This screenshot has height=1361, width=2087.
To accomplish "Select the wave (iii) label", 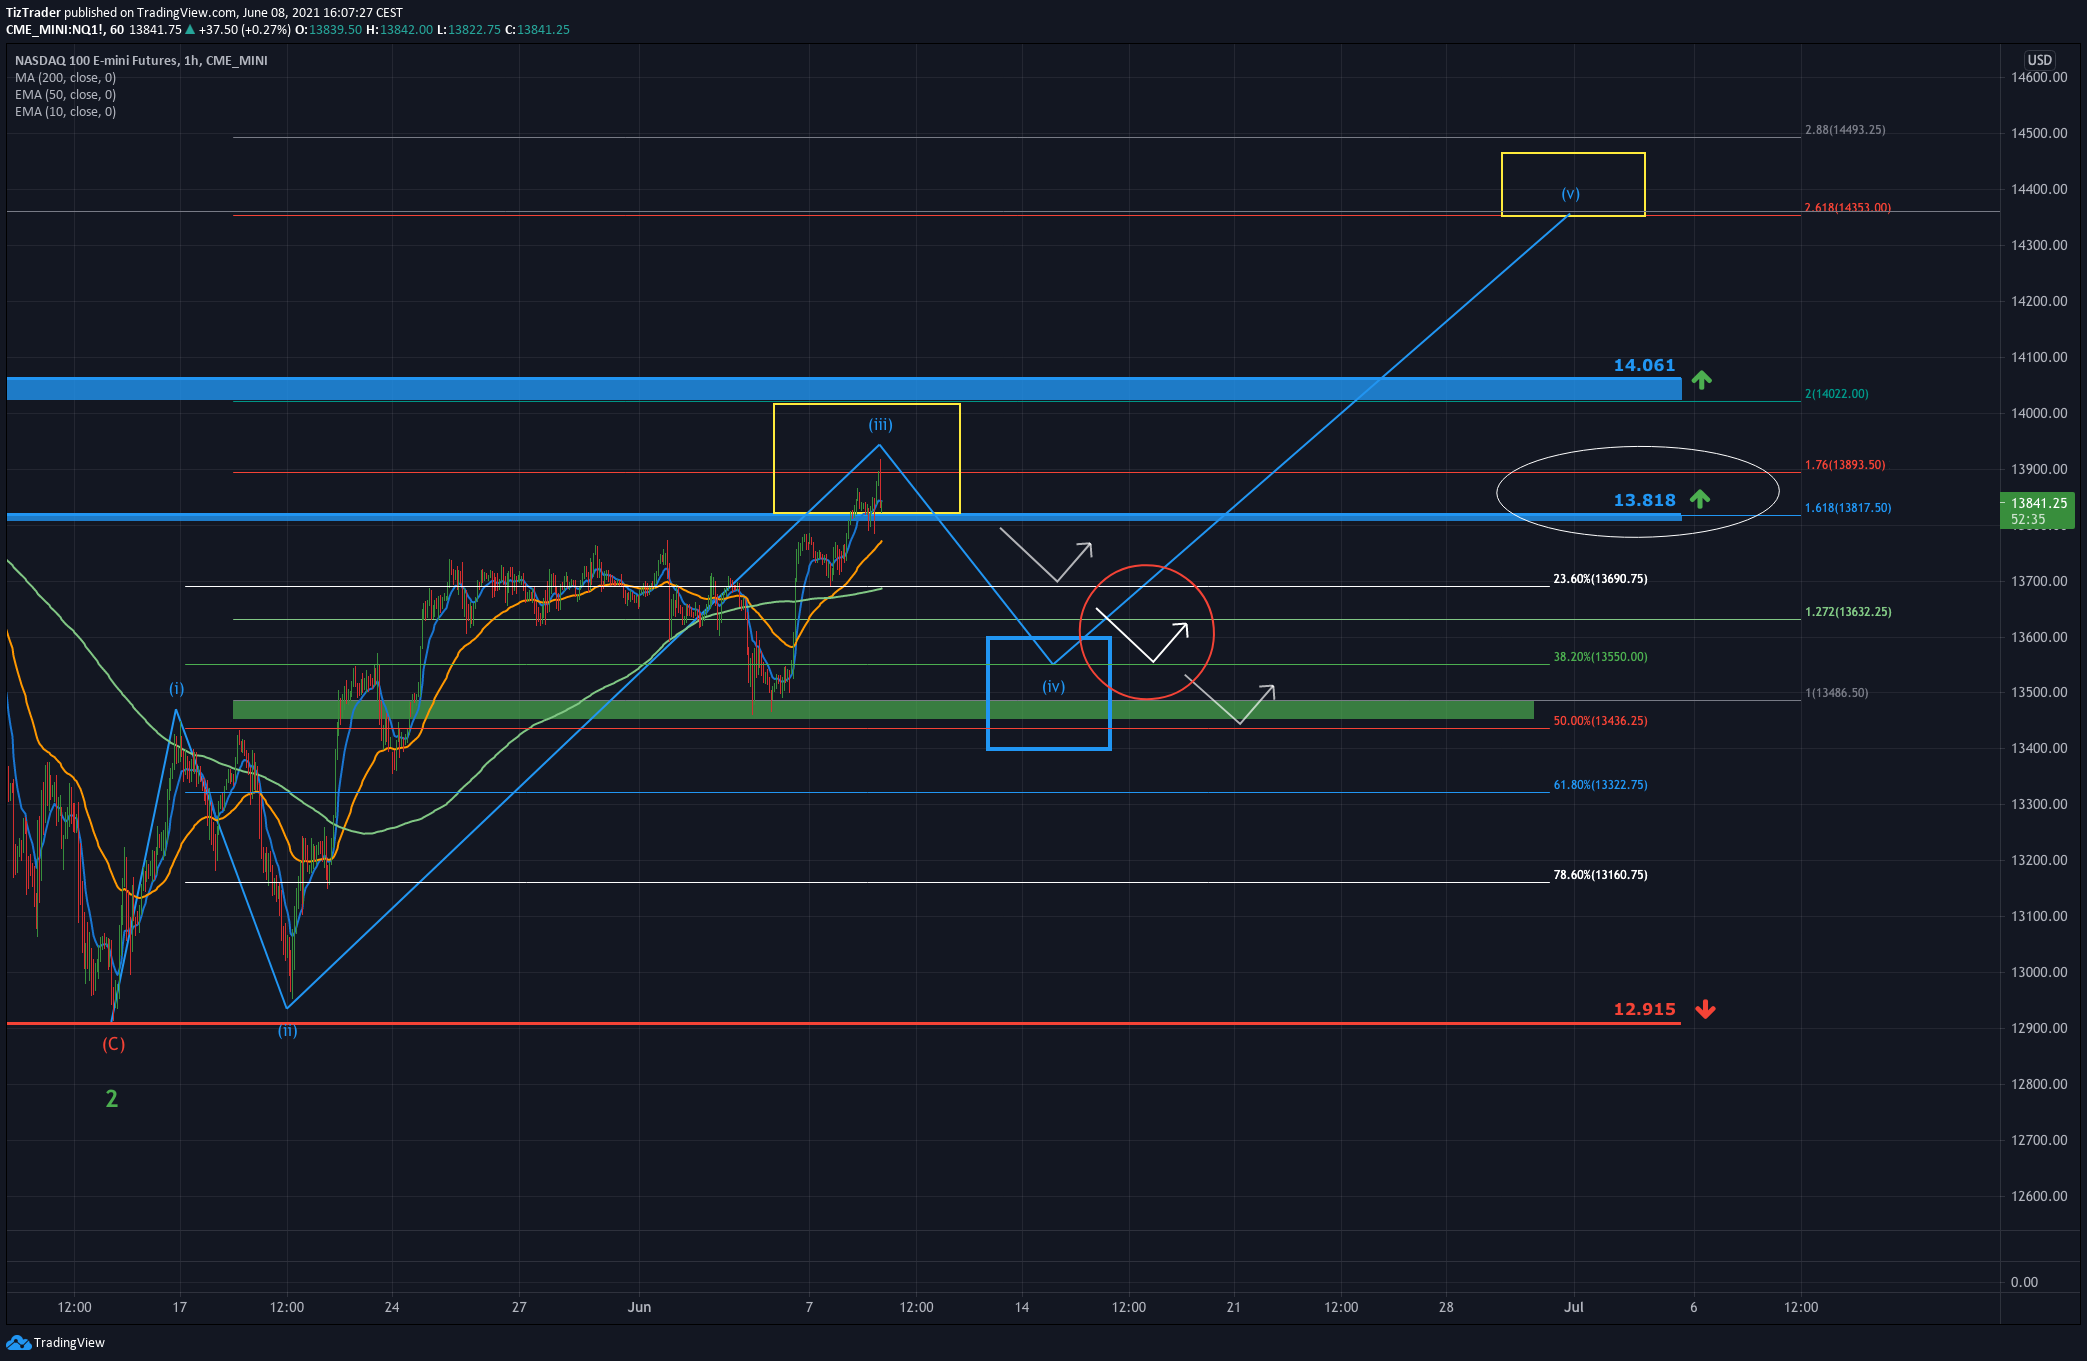I will (880, 425).
